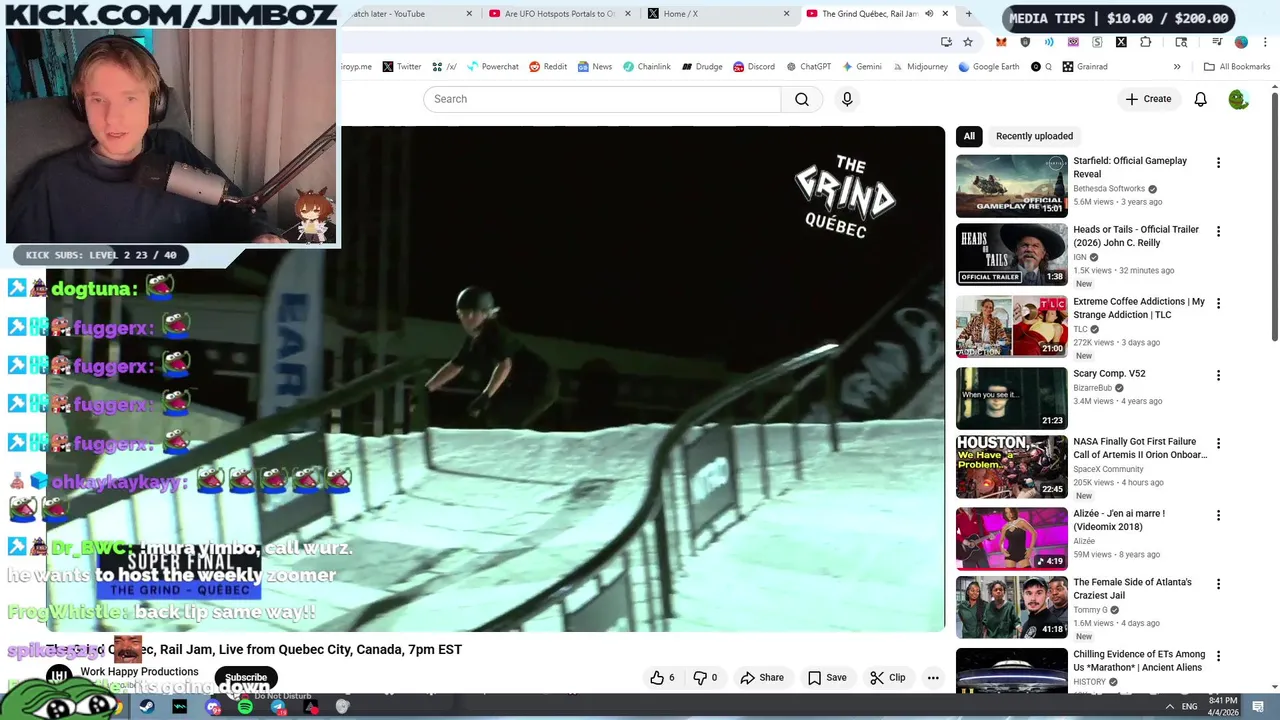Show hidden system tray icons chevron
1280x720 pixels.
point(1169,706)
